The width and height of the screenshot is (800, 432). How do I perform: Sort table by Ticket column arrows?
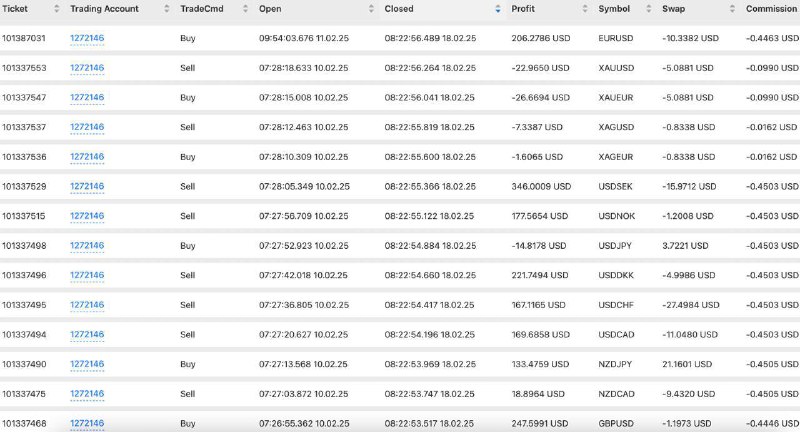point(57,9)
